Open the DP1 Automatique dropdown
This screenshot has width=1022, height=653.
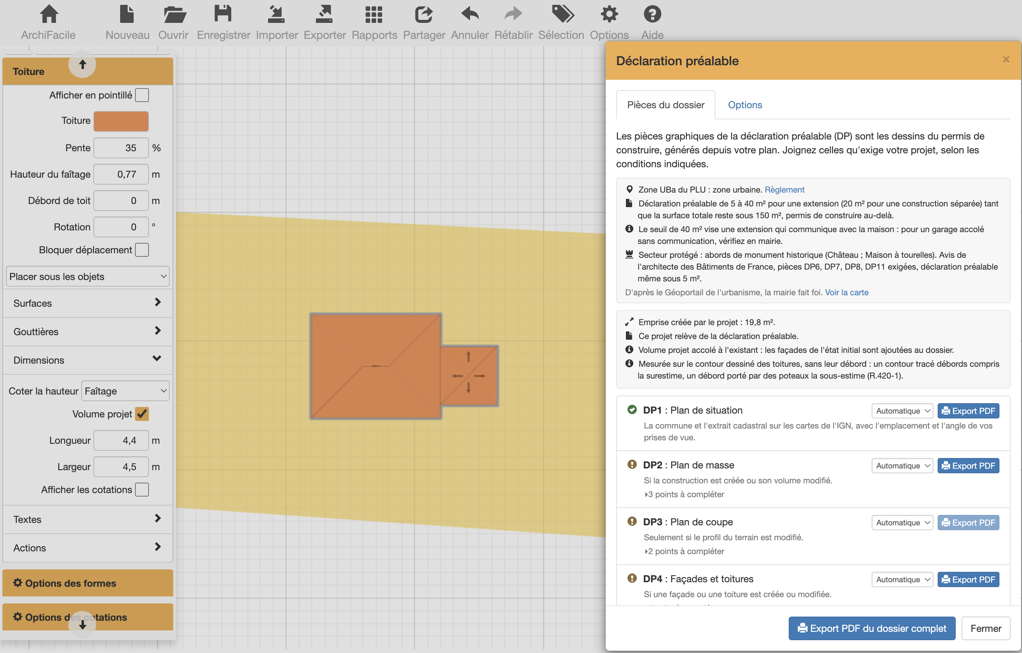[x=903, y=411]
